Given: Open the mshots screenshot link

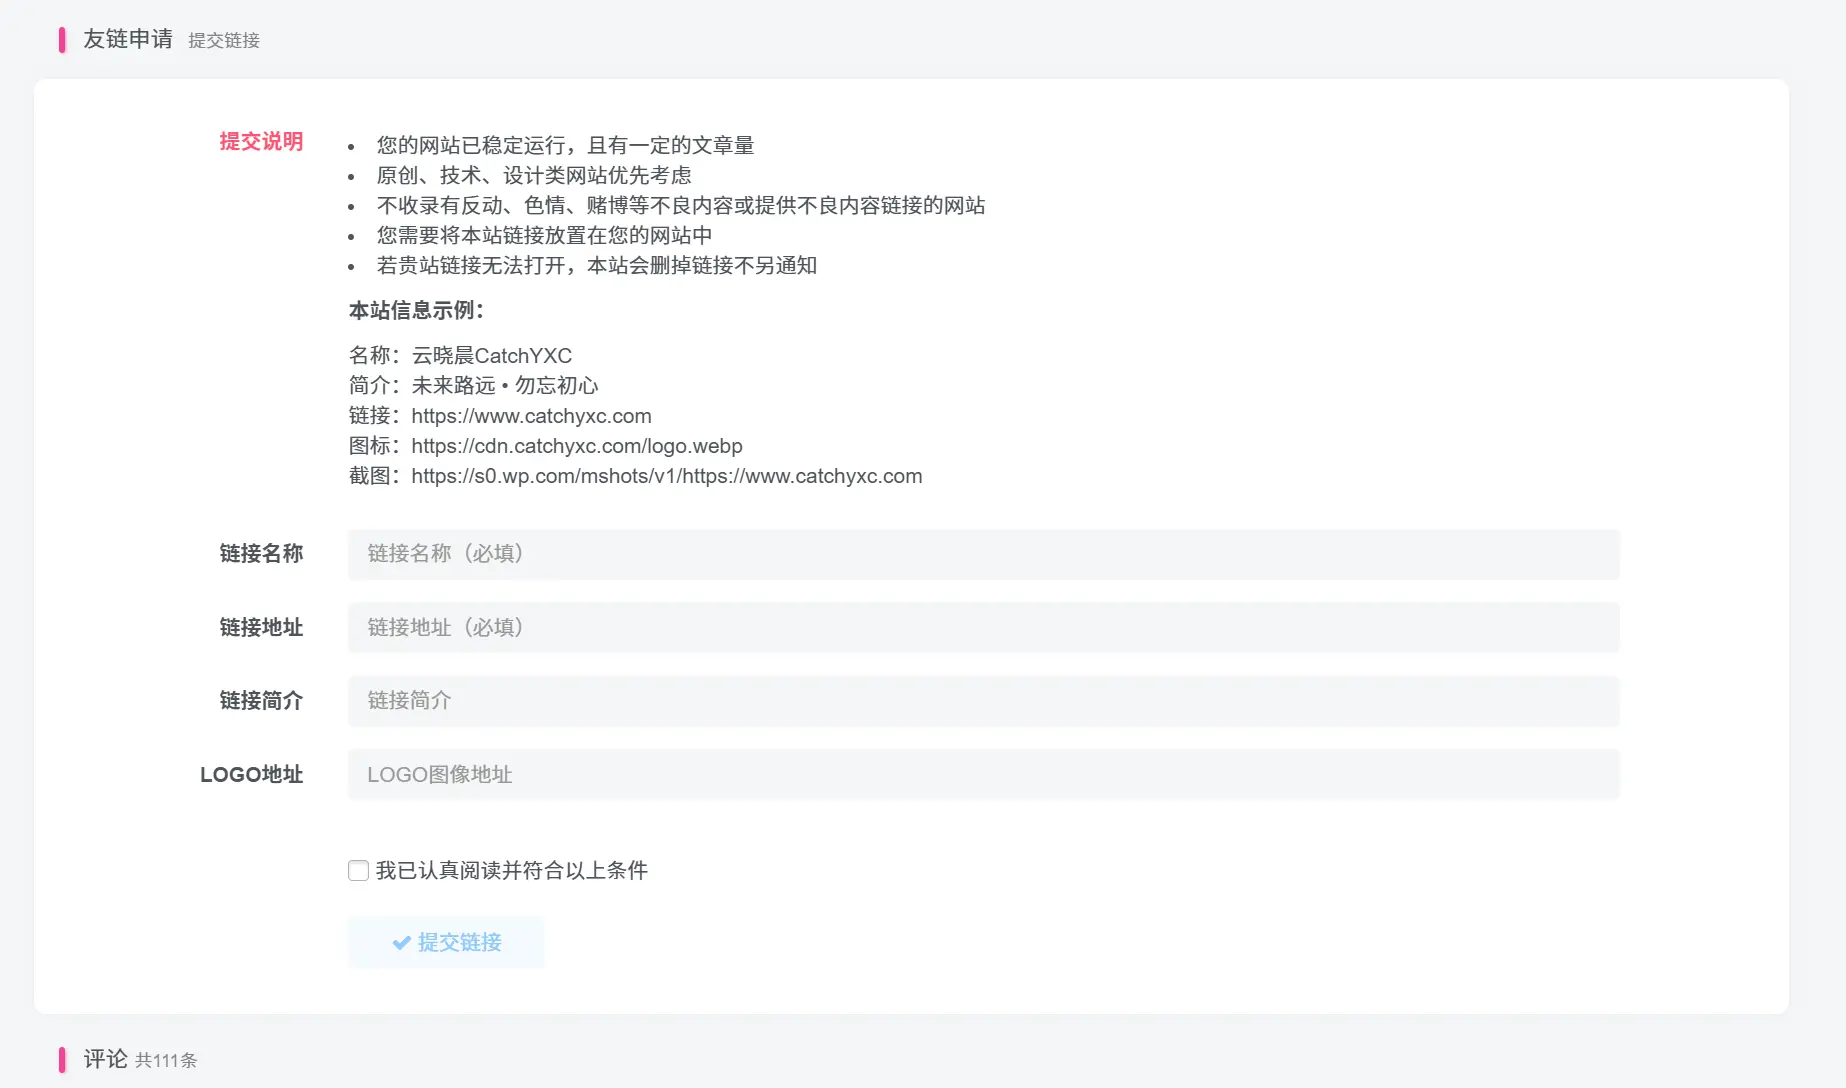Looking at the screenshot, I should click(x=665, y=476).
